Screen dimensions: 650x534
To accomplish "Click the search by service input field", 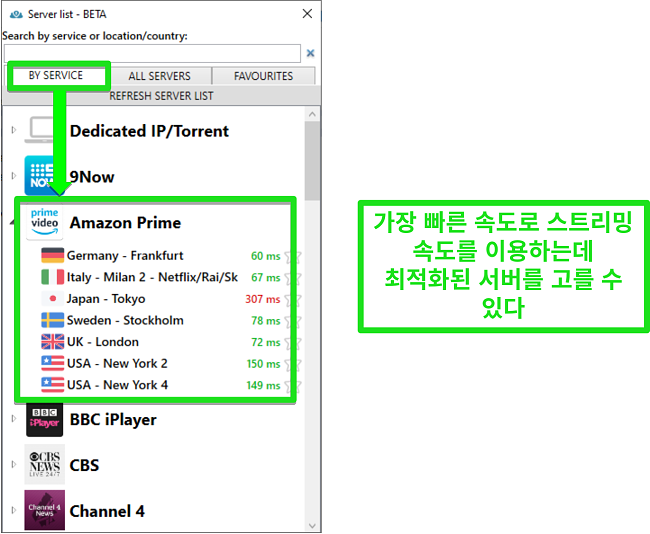I will point(152,53).
